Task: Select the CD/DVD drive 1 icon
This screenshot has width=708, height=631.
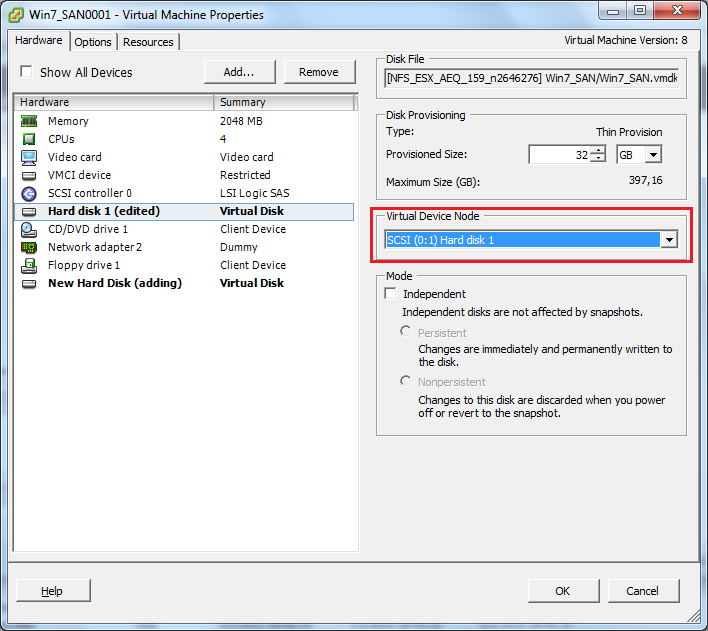Action: point(29,229)
